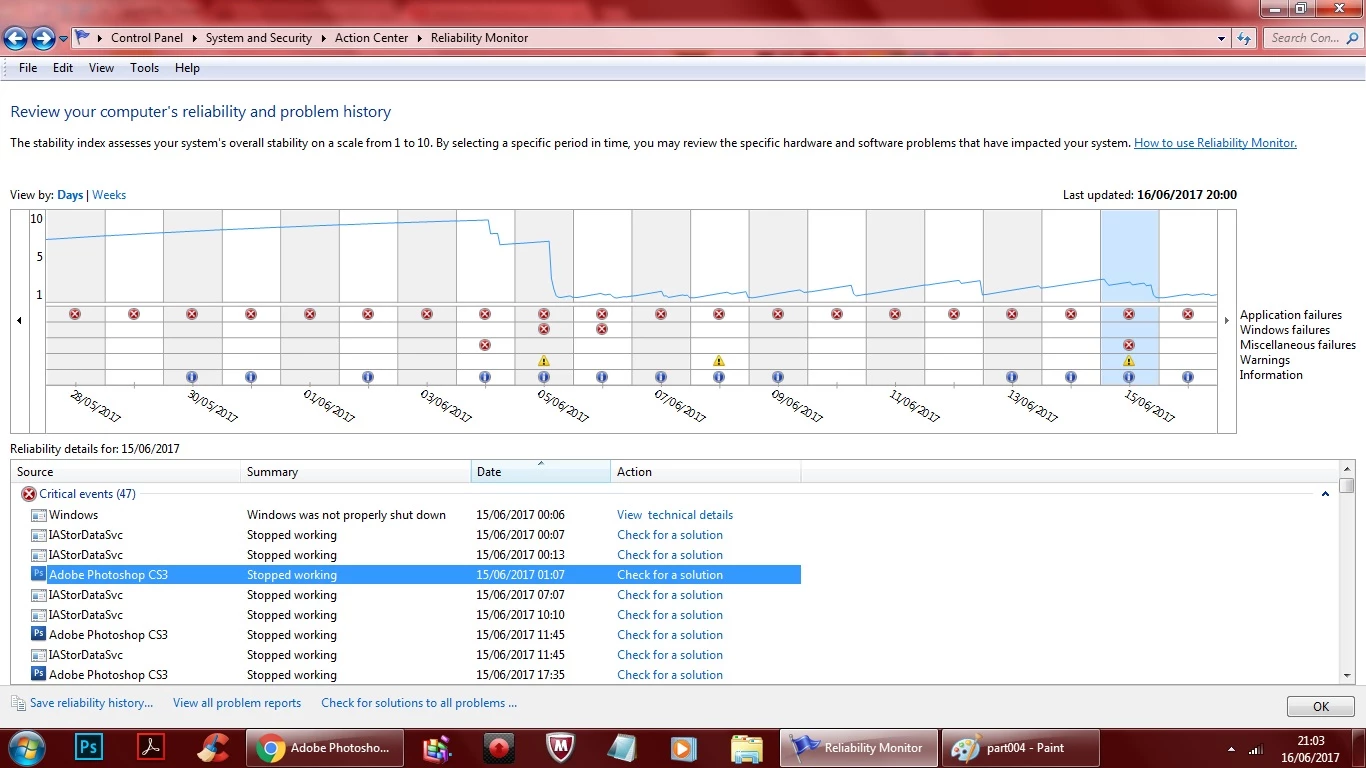Open McAfee from the taskbar
The image size is (1366, 768).
point(560,747)
